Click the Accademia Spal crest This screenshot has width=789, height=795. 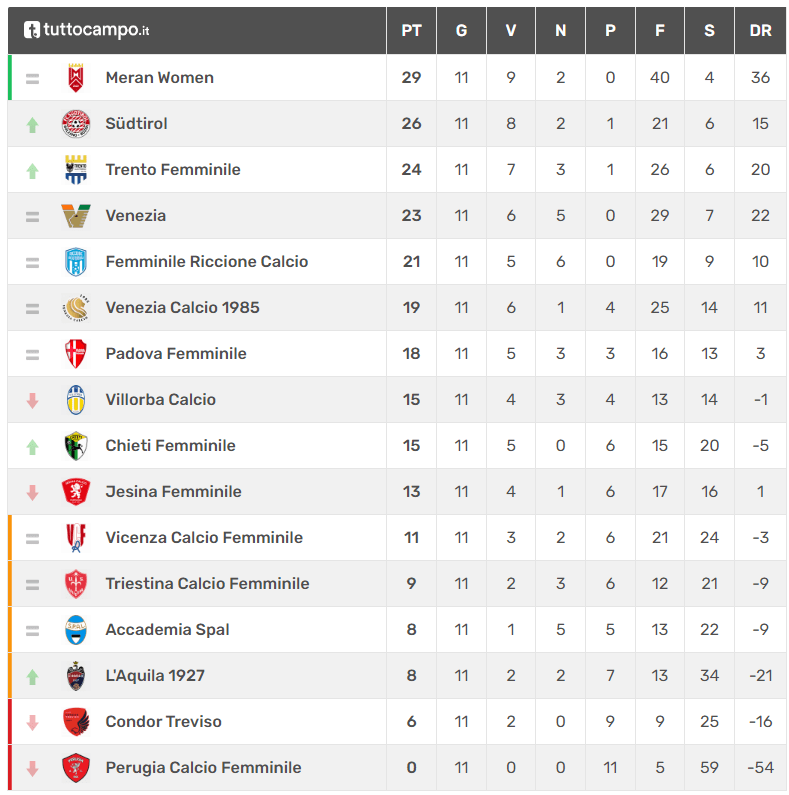76,630
